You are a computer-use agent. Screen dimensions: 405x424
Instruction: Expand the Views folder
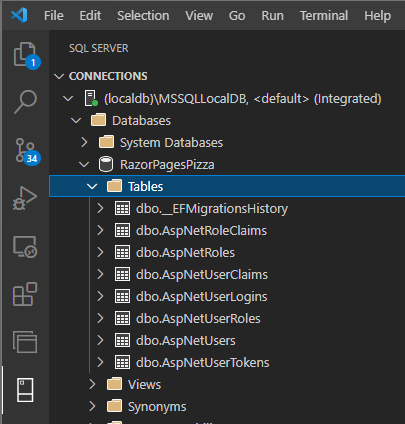tap(92, 384)
